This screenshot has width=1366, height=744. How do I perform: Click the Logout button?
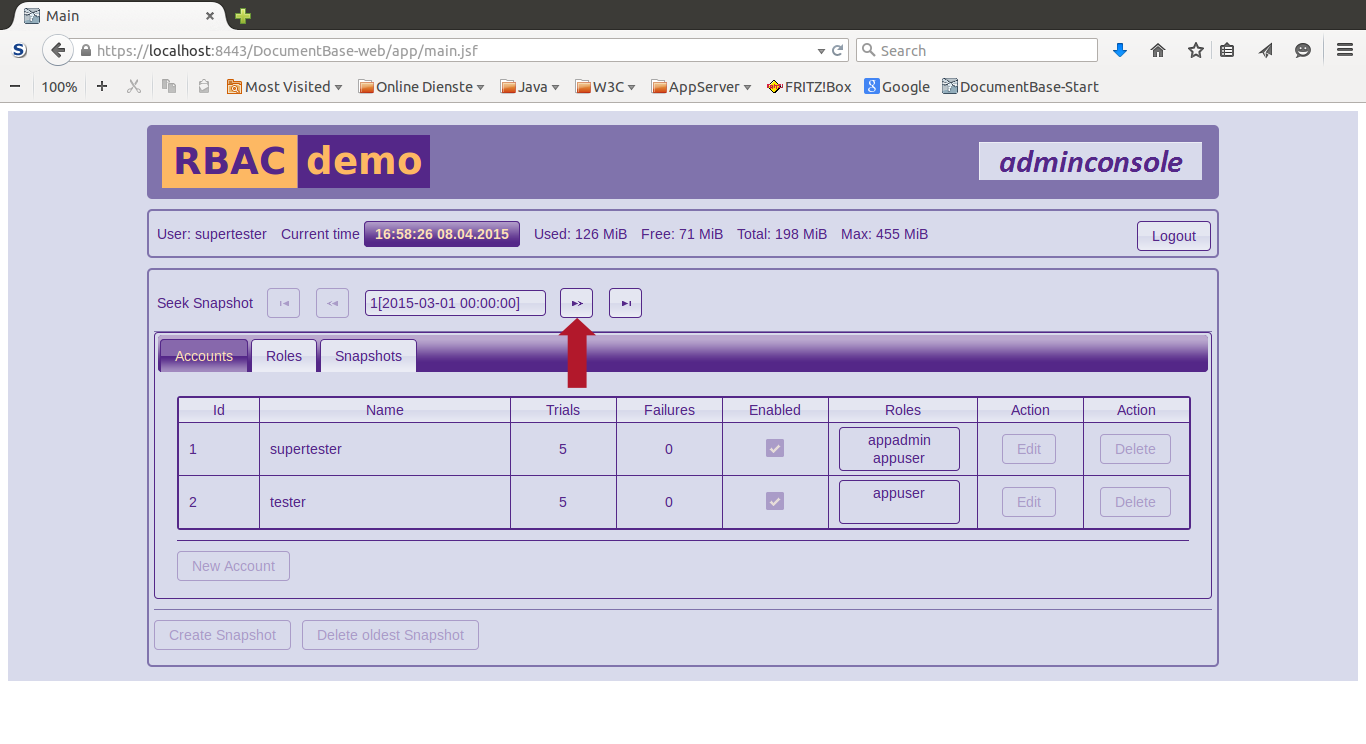(x=1173, y=236)
